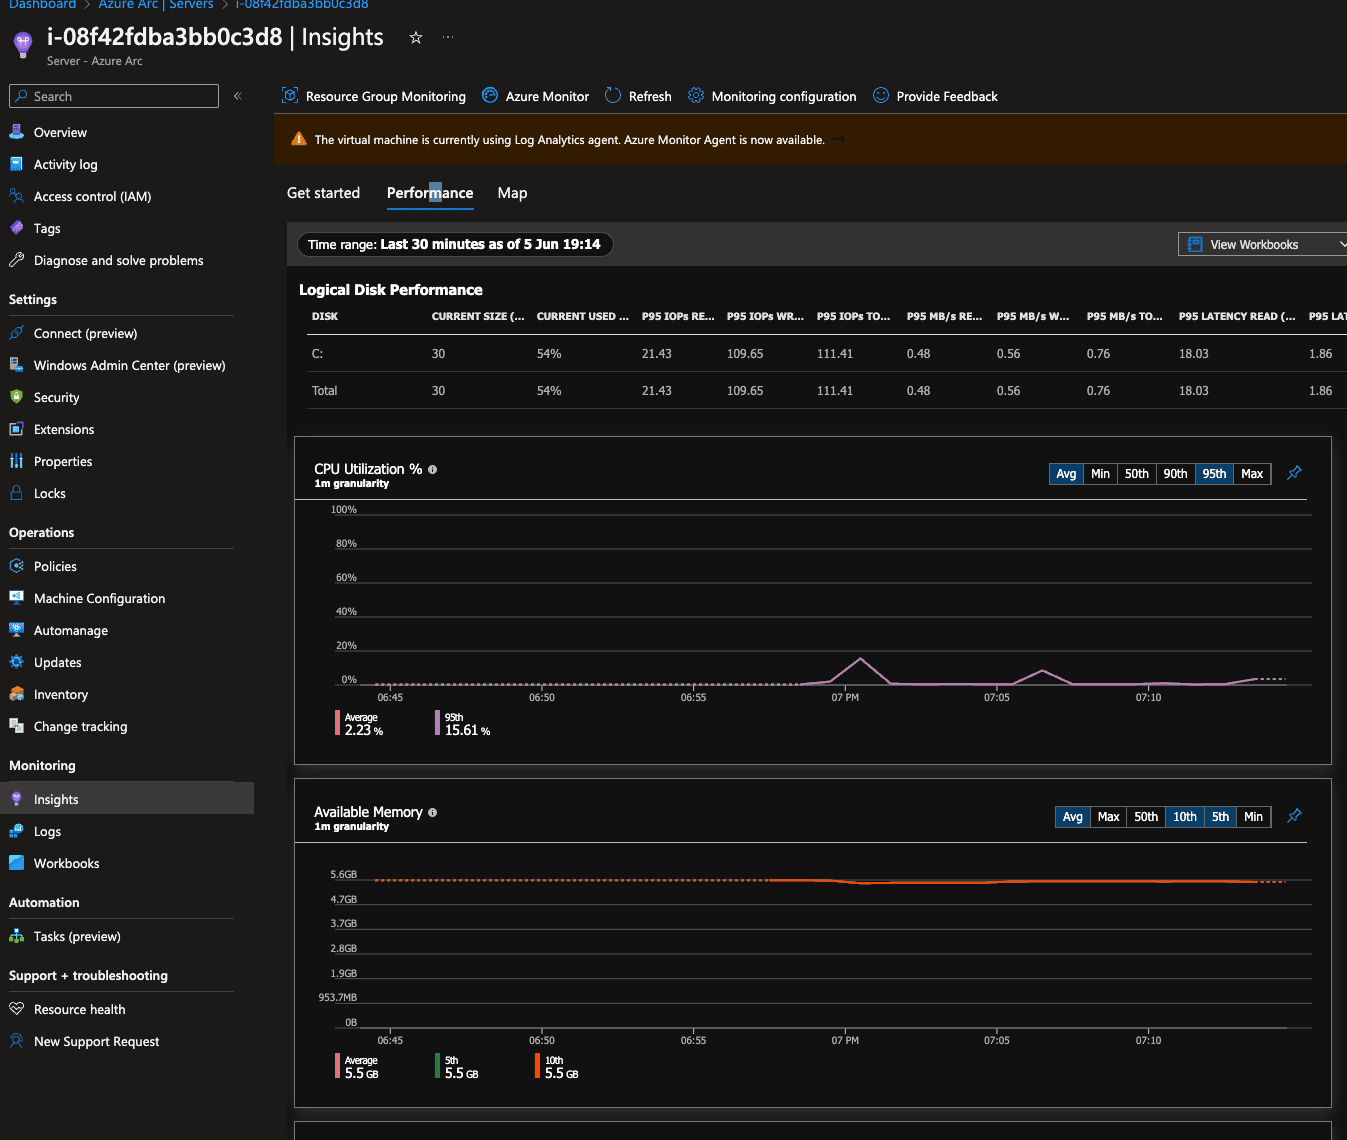This screenshot has height=1140, width=1347.
Task: Open the Time range selector
Action: 455,244
